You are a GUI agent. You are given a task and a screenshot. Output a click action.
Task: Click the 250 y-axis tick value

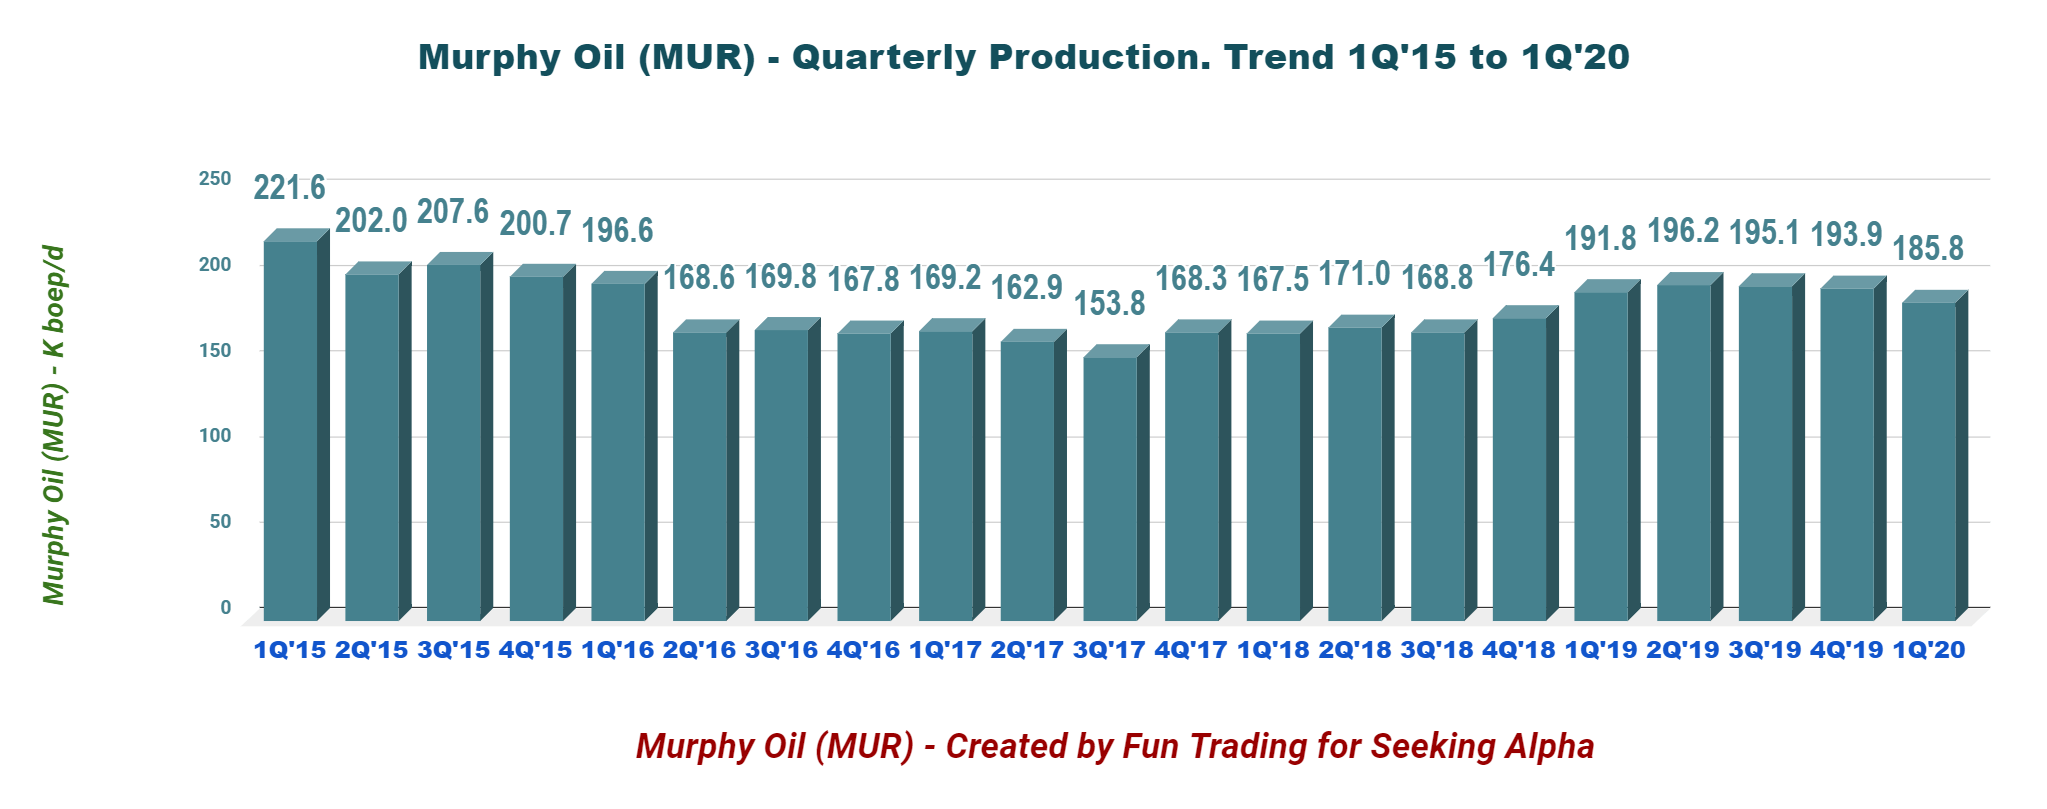(x=215, y=179)
